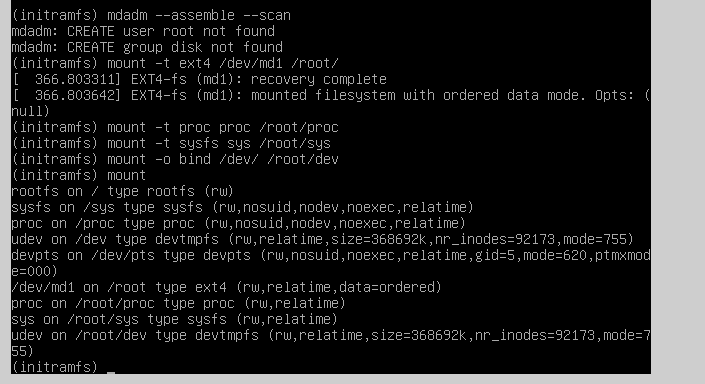This screenshot has width=705, height=384.
Task: Click the 'sys on /root/sys type sysfs' line
Action: click(x=174, y=320)
